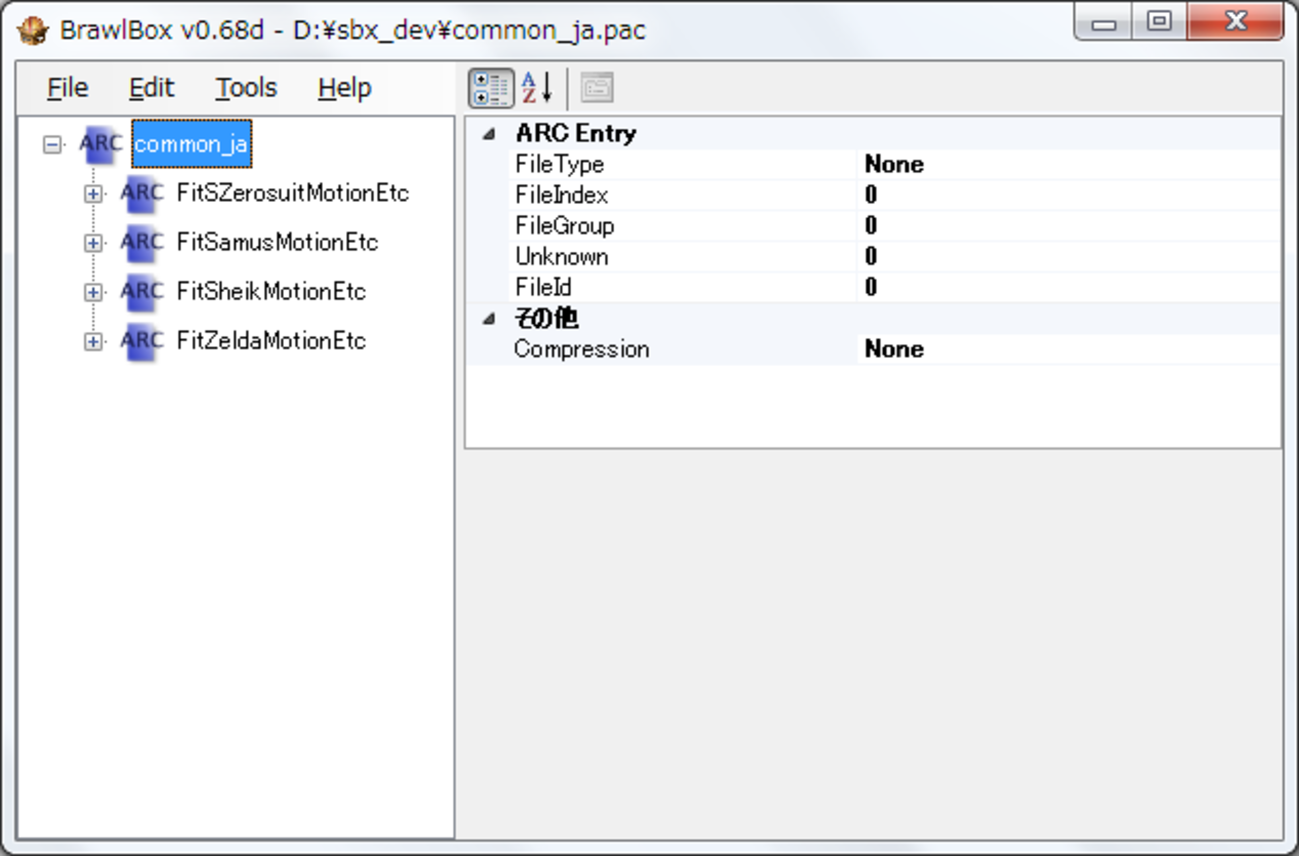Viewport: 1299px width, 856px height.
Task: Expand the FitSZerosuitMotionEtc node
Action: tap(93, 194)
